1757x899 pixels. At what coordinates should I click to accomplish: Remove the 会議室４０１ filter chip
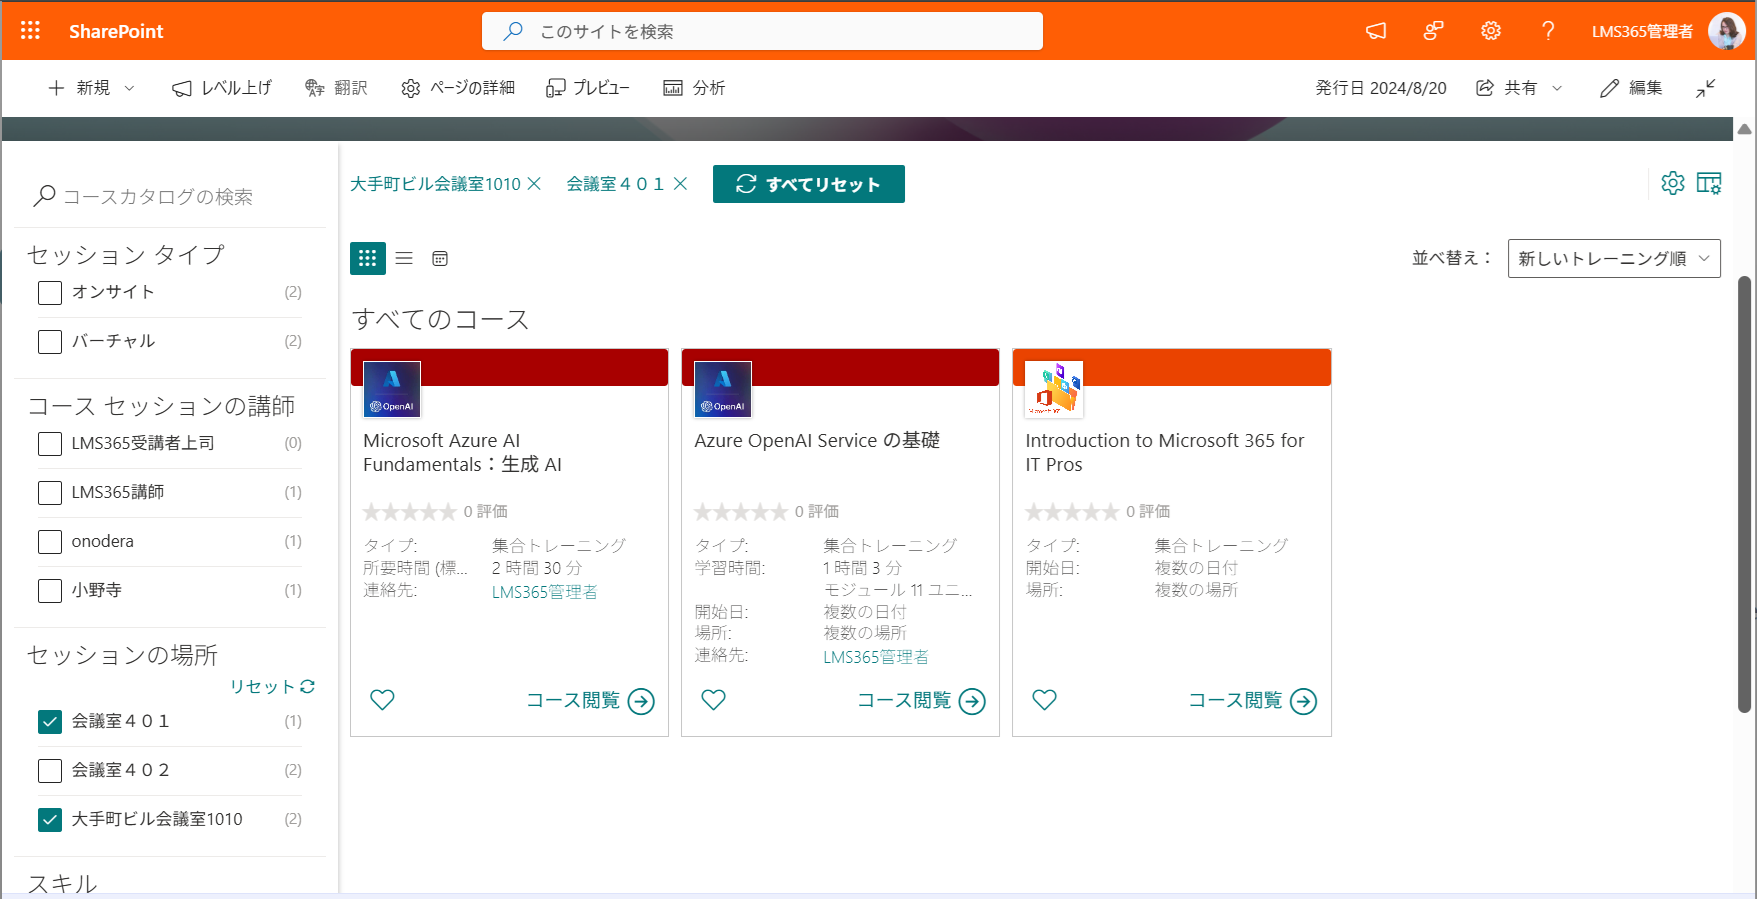click(680, 184)
